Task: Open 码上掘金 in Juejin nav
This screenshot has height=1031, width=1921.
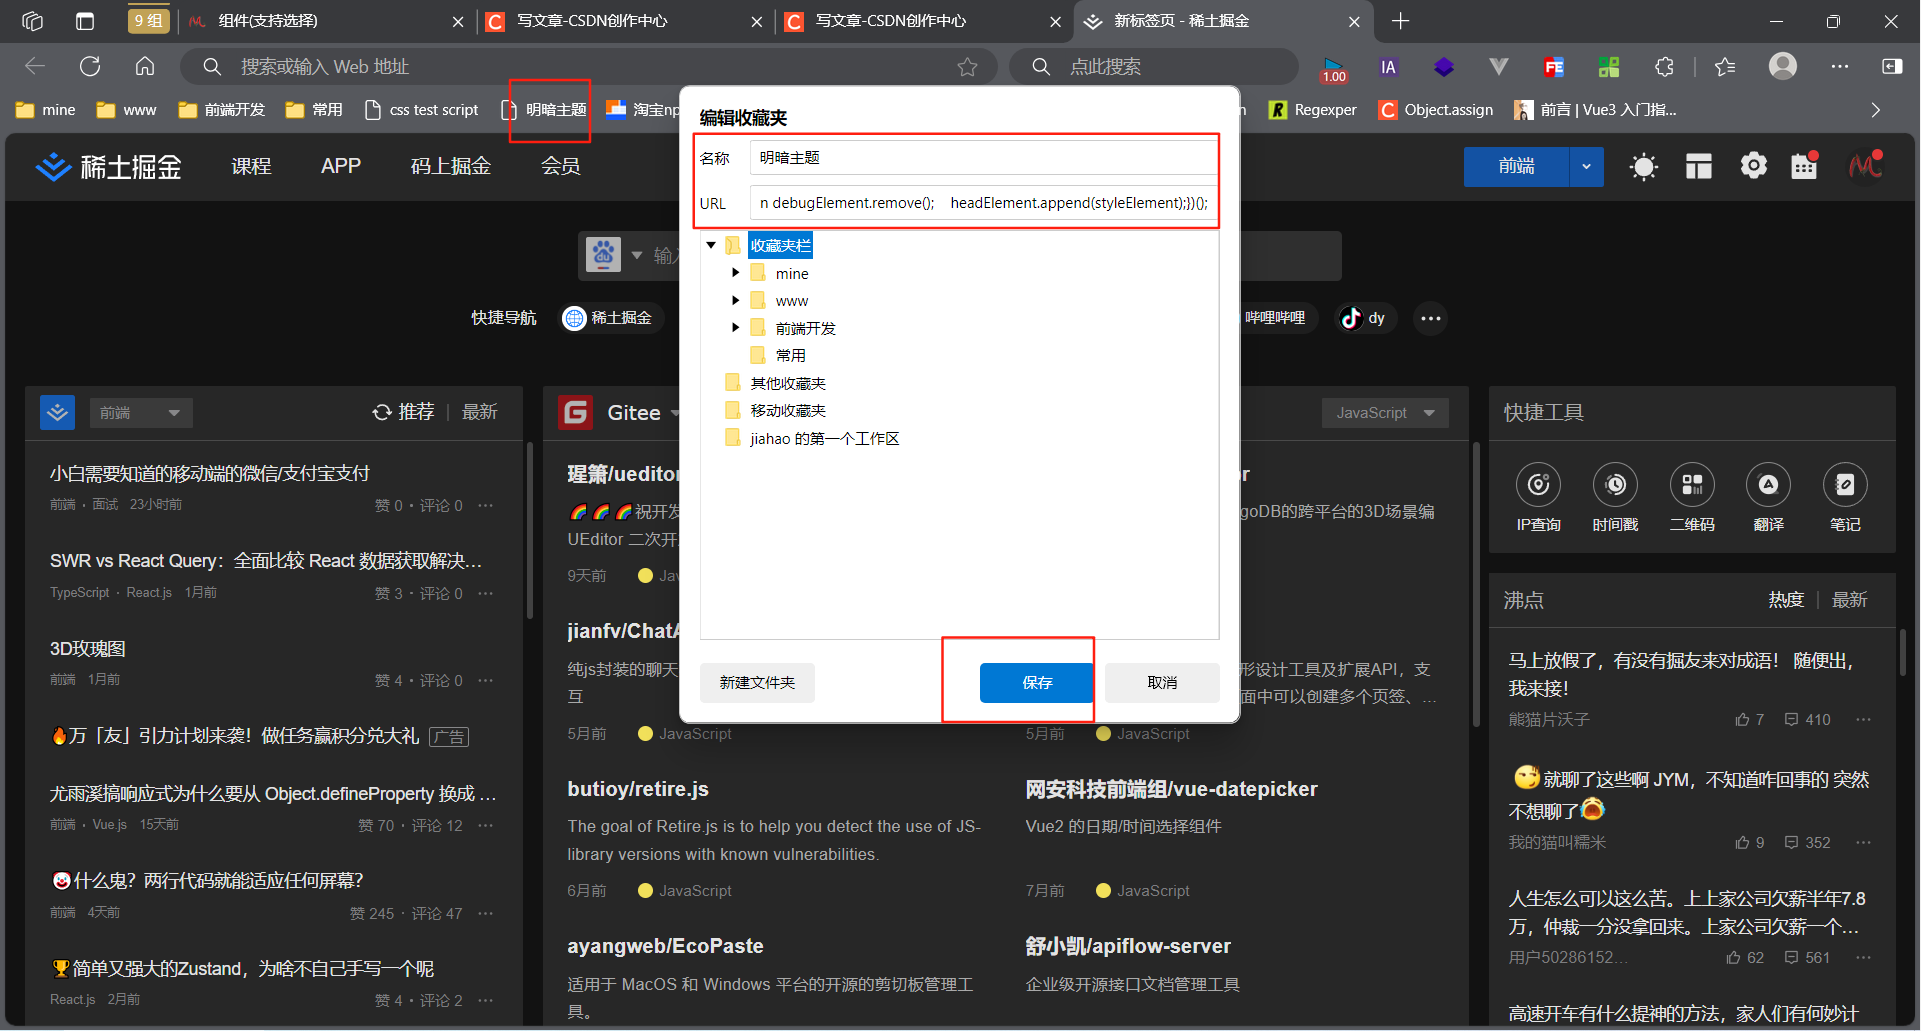Action: pyautogui.click(x=450, y=166)
